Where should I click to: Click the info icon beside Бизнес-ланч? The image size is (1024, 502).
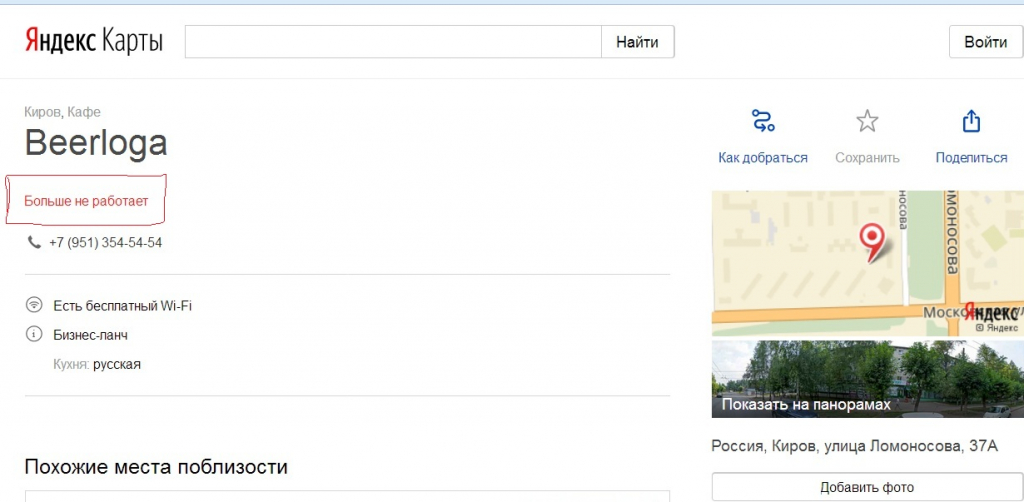(33, 335)
